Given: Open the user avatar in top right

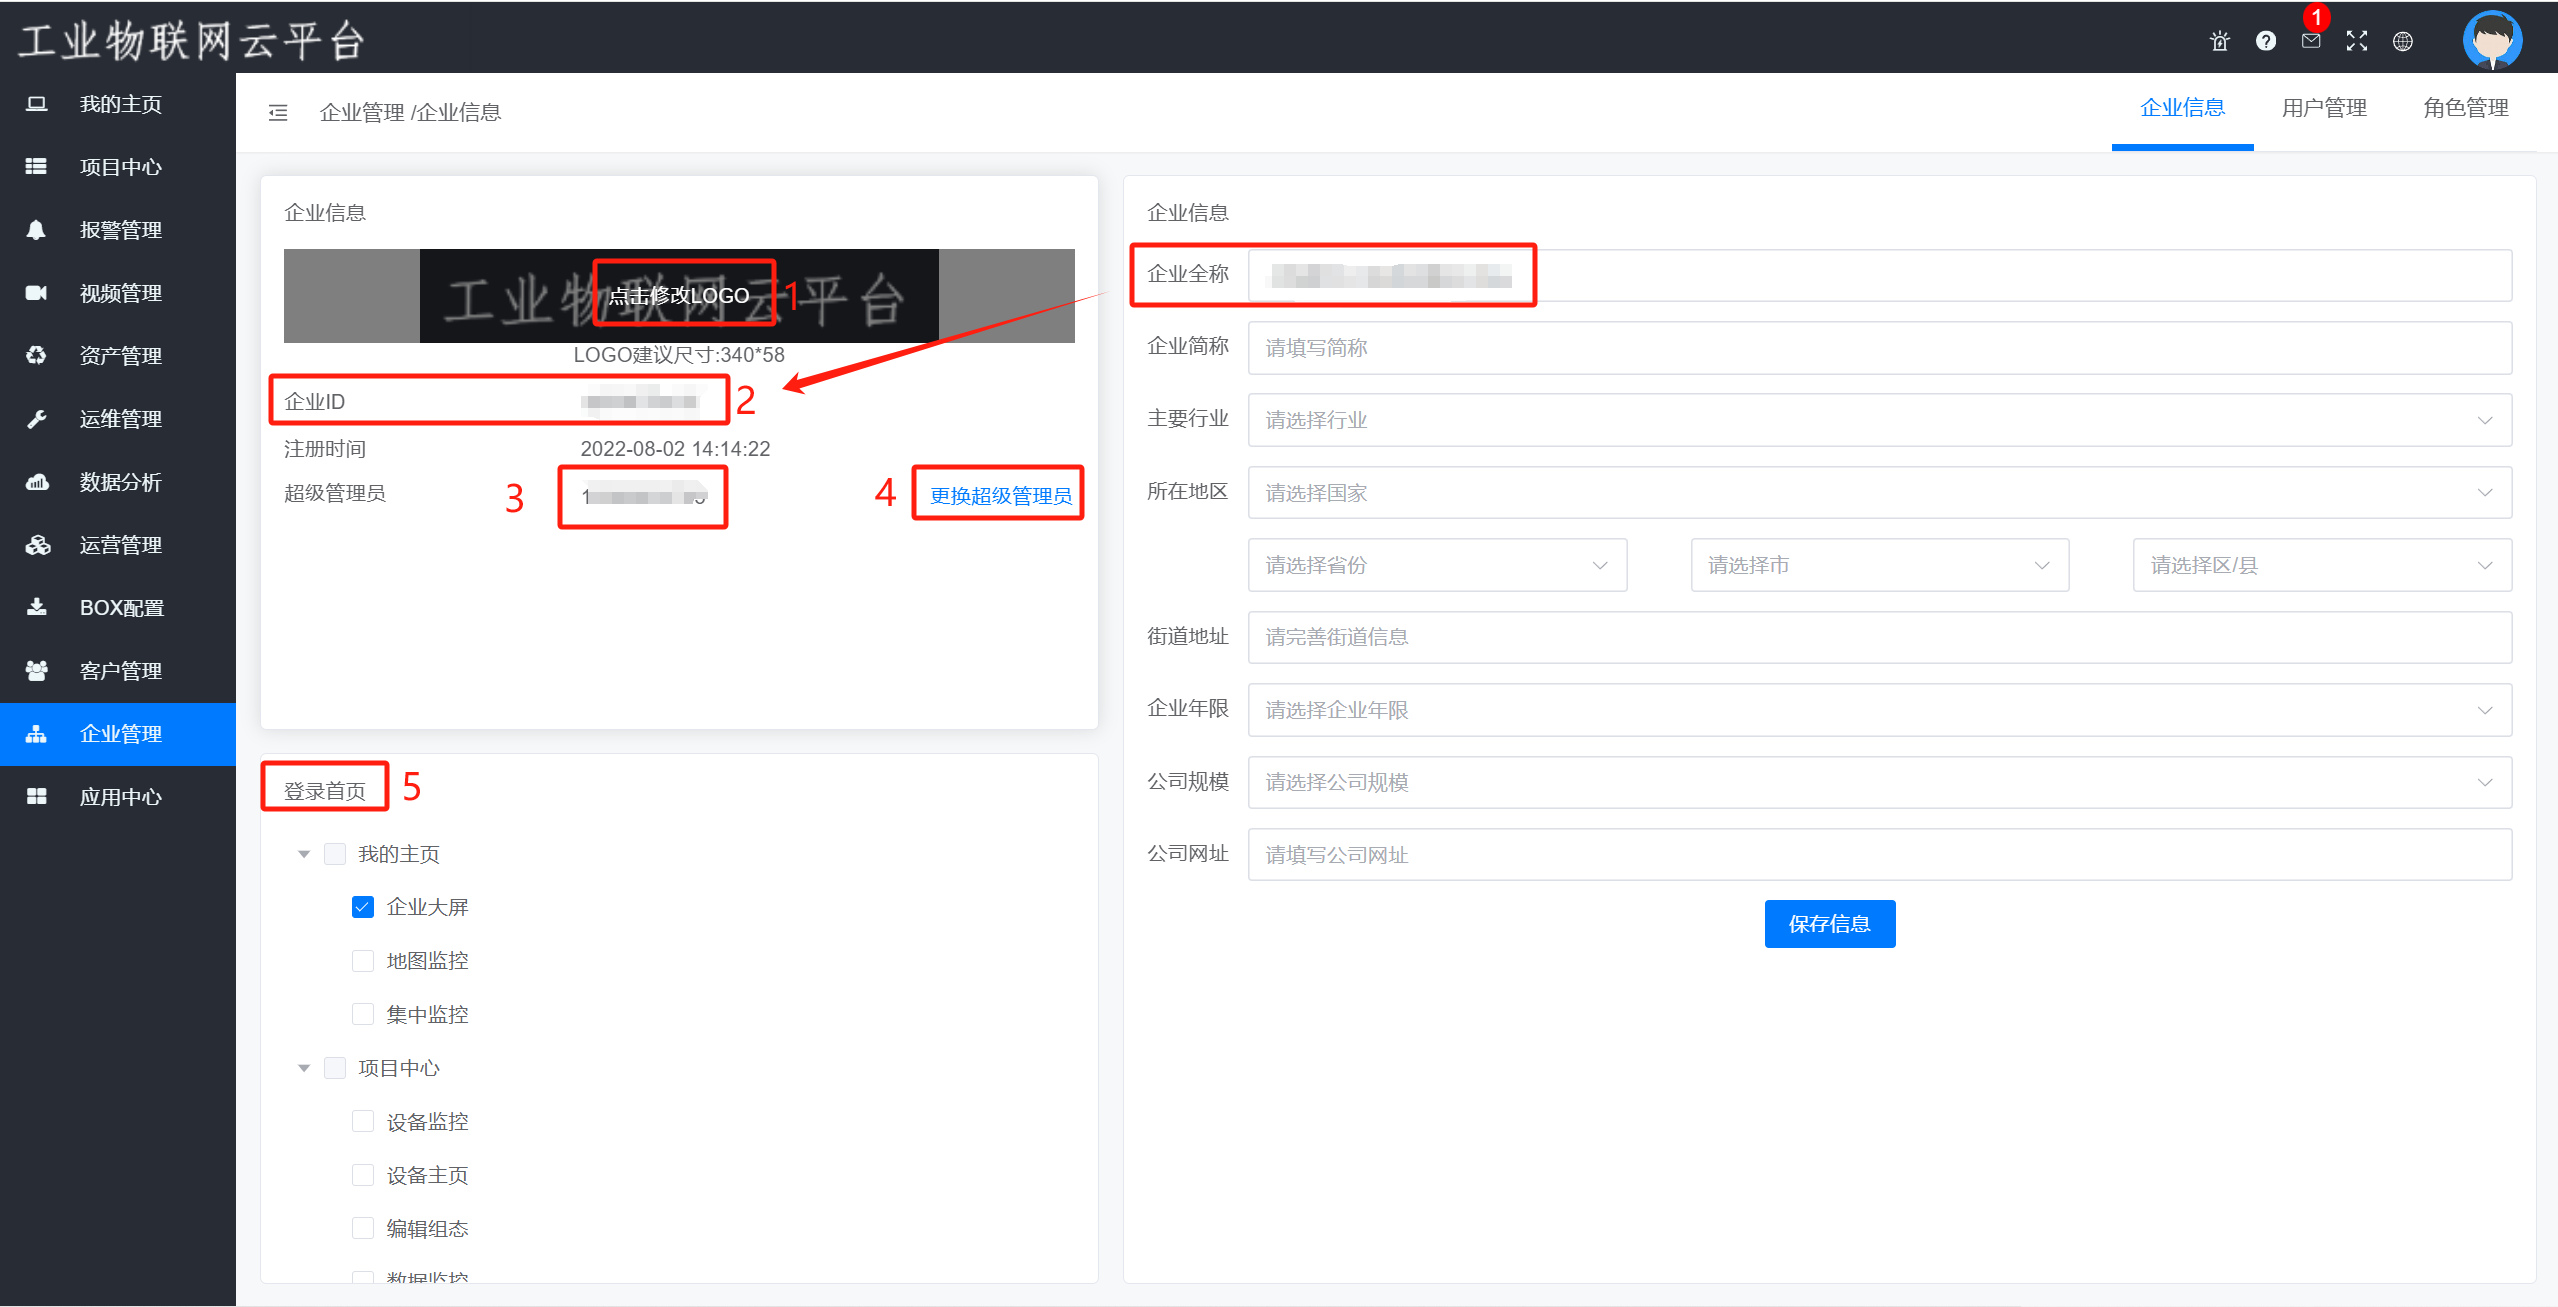Looking at the screenshot, I should pyautogui.click(x=2492, y=39).
